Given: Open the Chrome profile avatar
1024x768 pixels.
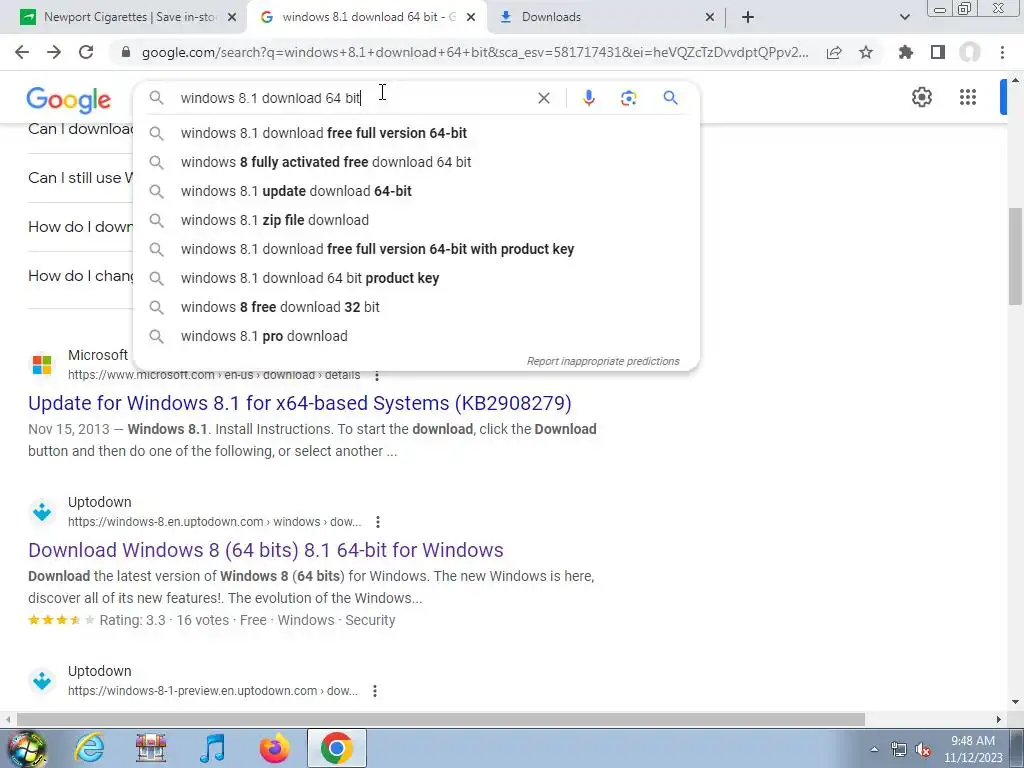Looking at the screenshot, I should click(970, 52).
